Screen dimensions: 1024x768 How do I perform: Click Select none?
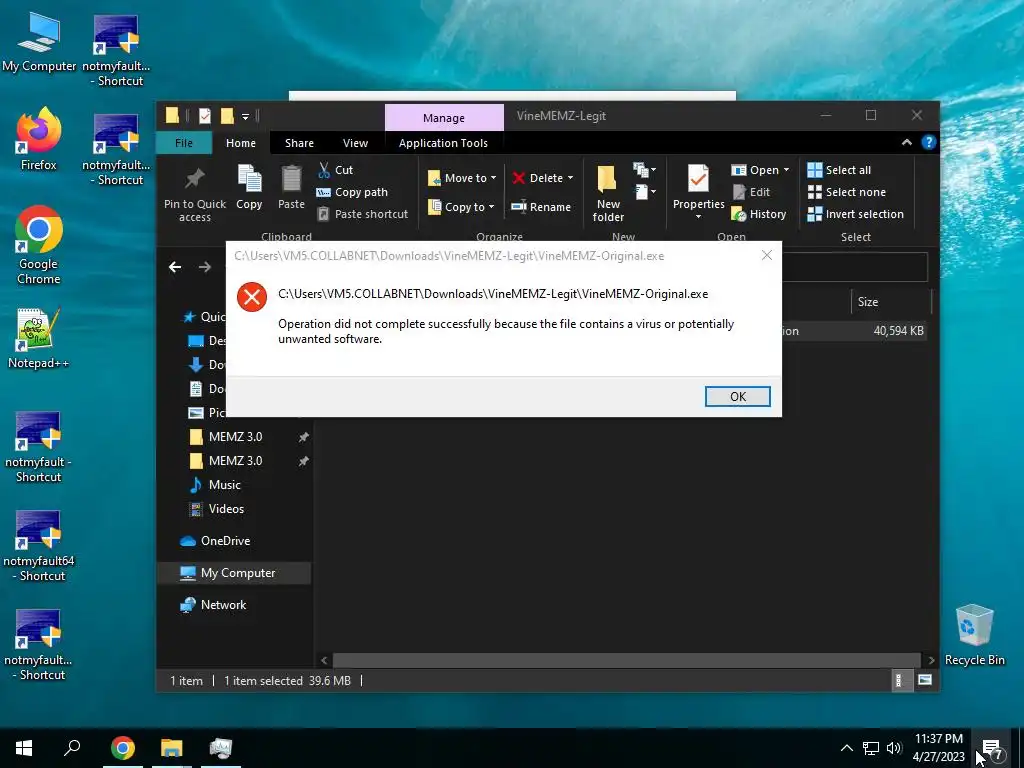tap(847, 192)
